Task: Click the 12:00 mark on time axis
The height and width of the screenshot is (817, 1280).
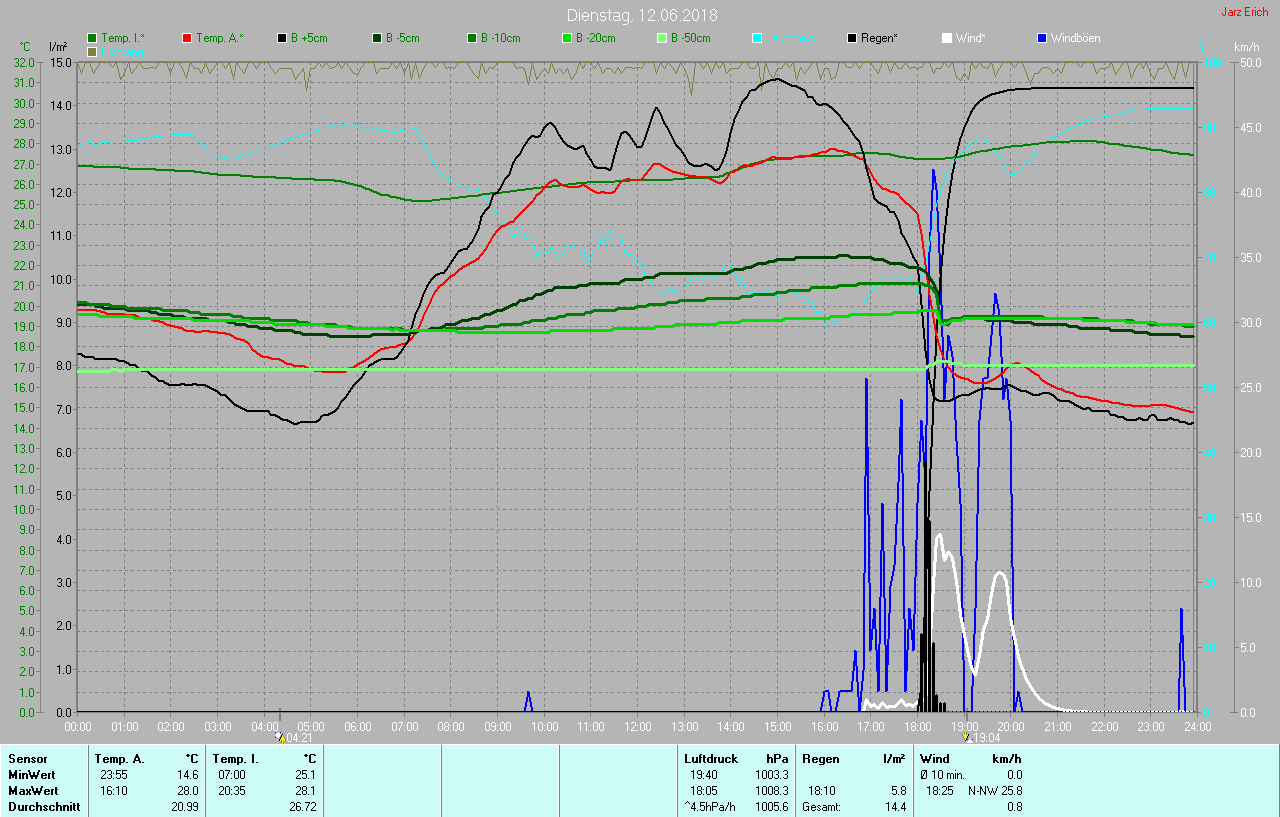Action: pos(637,727)
